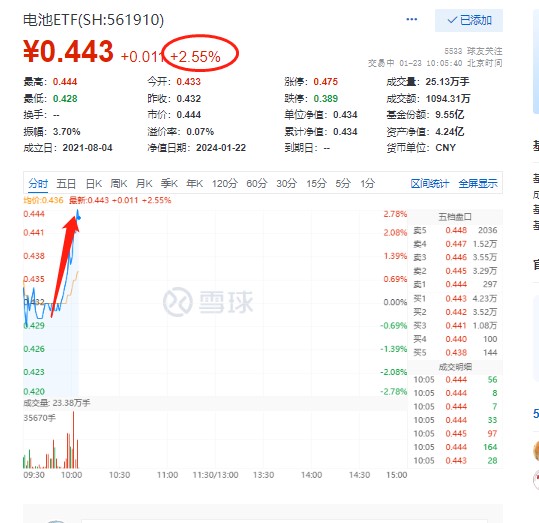Click 全屏显示 fullscreen link

[x=478, y=184]
